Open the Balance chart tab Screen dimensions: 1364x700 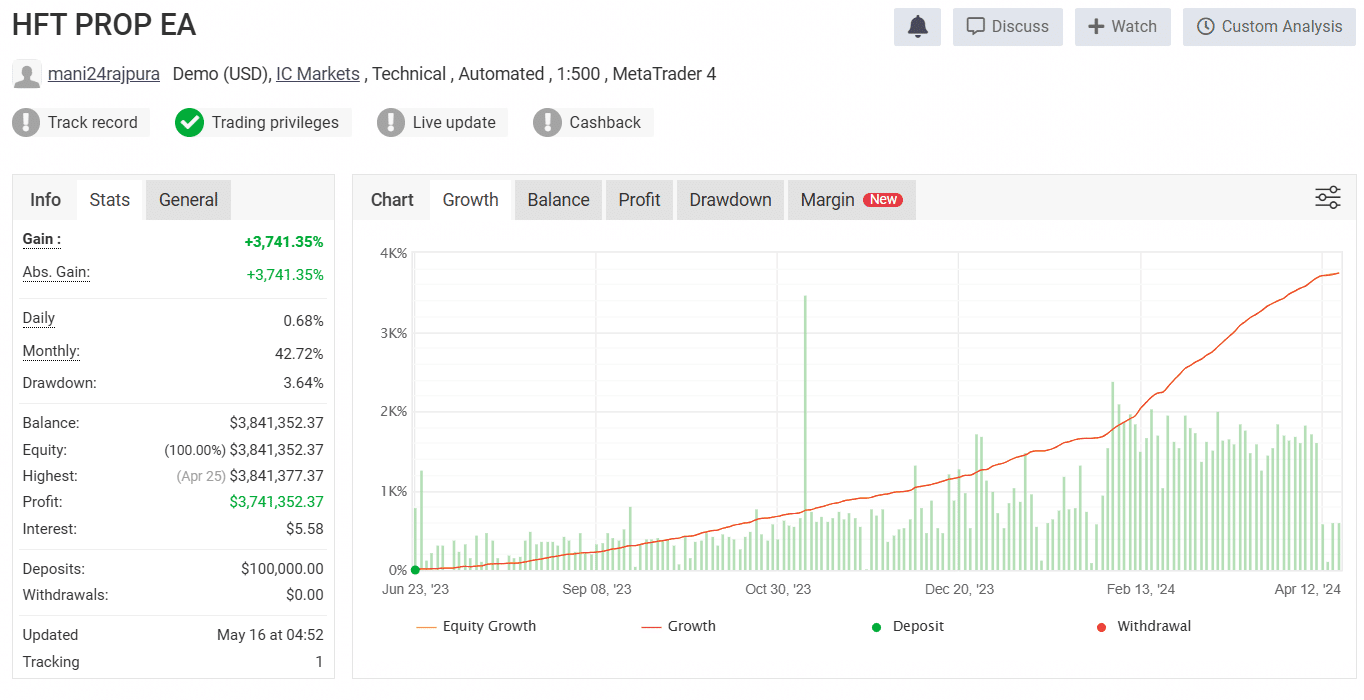pos(558,200)
